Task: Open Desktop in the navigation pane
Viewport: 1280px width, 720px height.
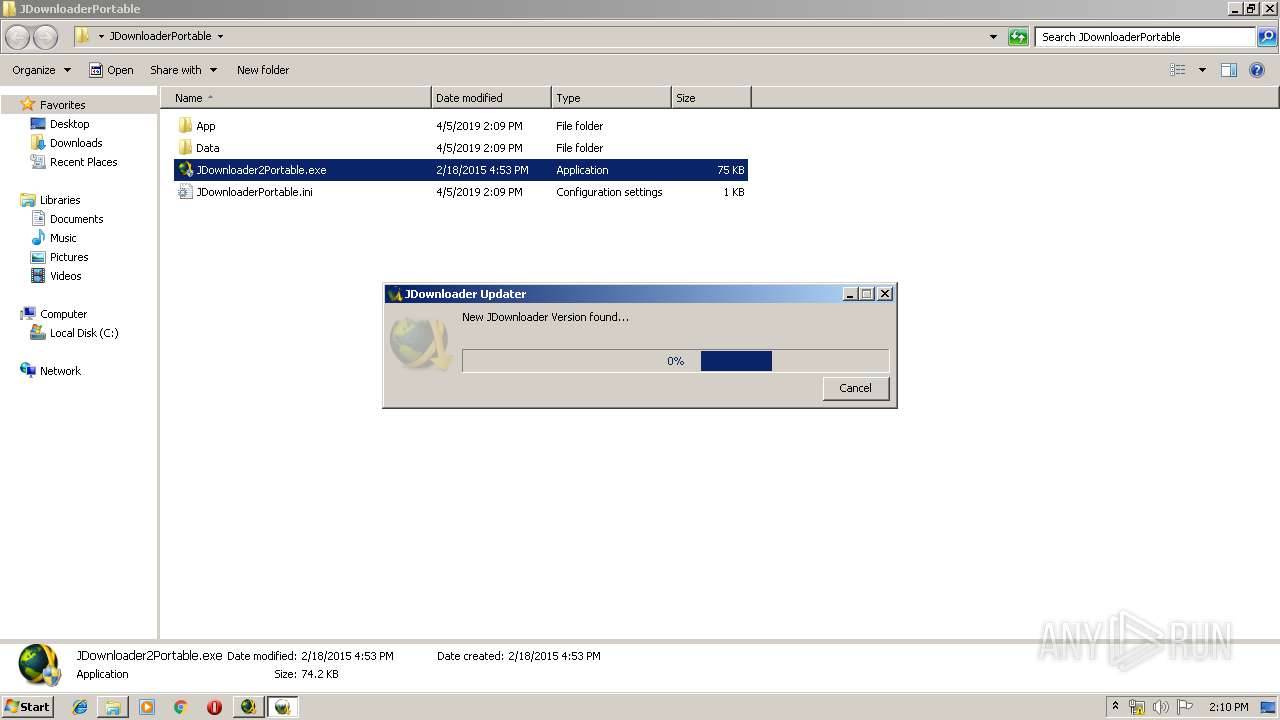Action: [x=69, y=124]
